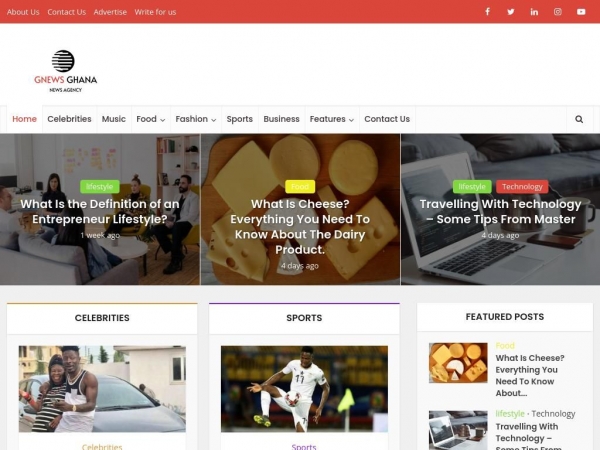Open the Advertise link
Screen dimensions: 600x450
[110, 12]
